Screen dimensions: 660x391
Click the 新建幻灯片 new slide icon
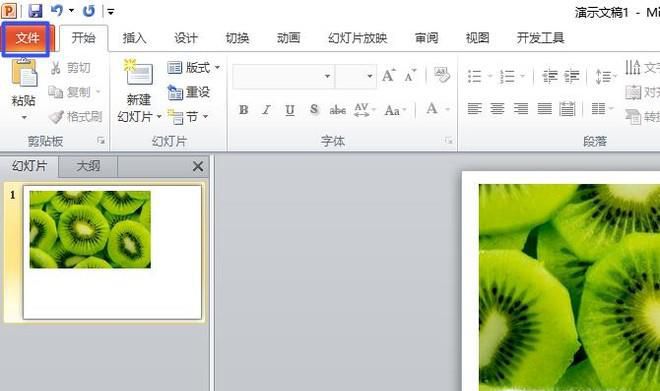tap(138, 73)
